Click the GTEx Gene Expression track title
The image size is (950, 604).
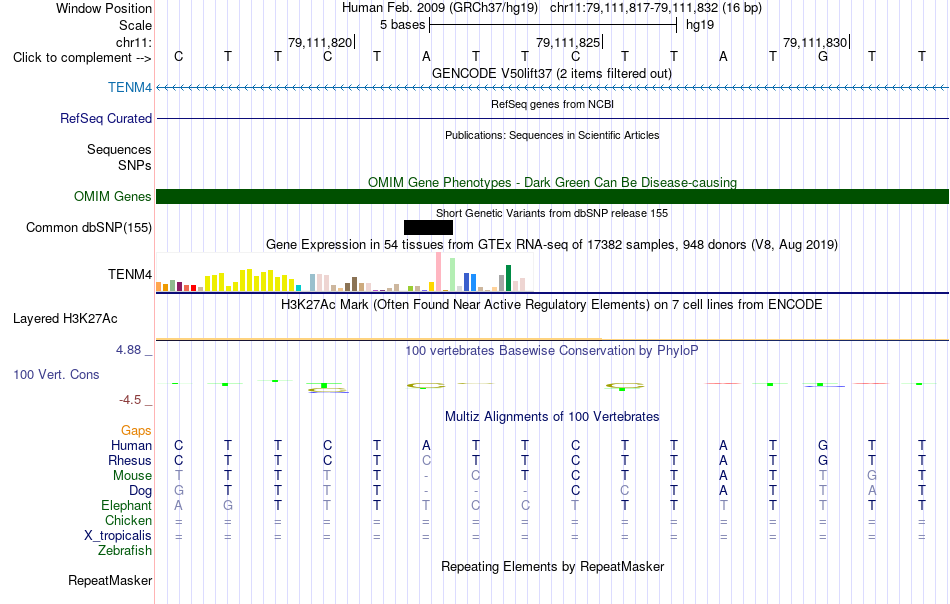tap(552, 244)
